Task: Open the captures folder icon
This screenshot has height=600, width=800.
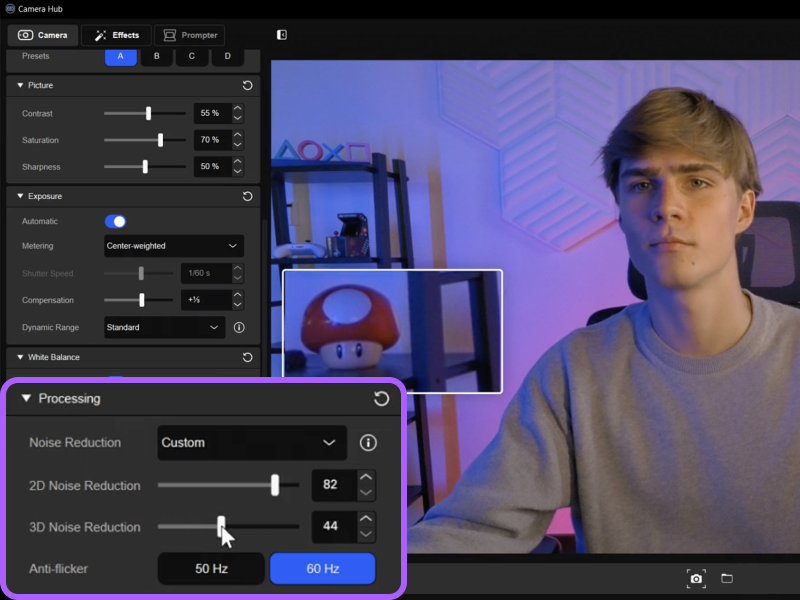Action: pos(727,578)
